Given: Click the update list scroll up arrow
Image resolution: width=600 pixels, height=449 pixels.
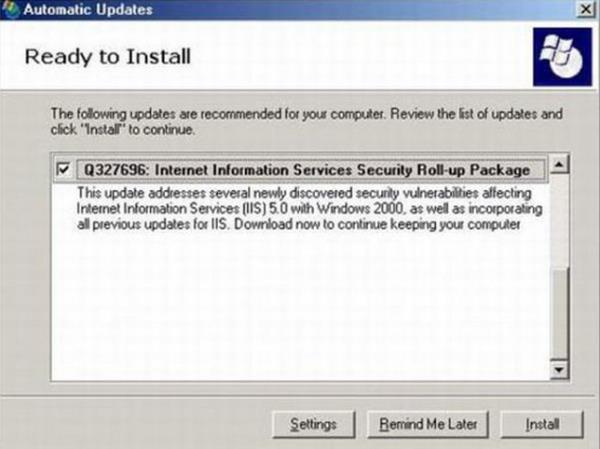Looking at the screenshot, I should (x=560, y=164).
